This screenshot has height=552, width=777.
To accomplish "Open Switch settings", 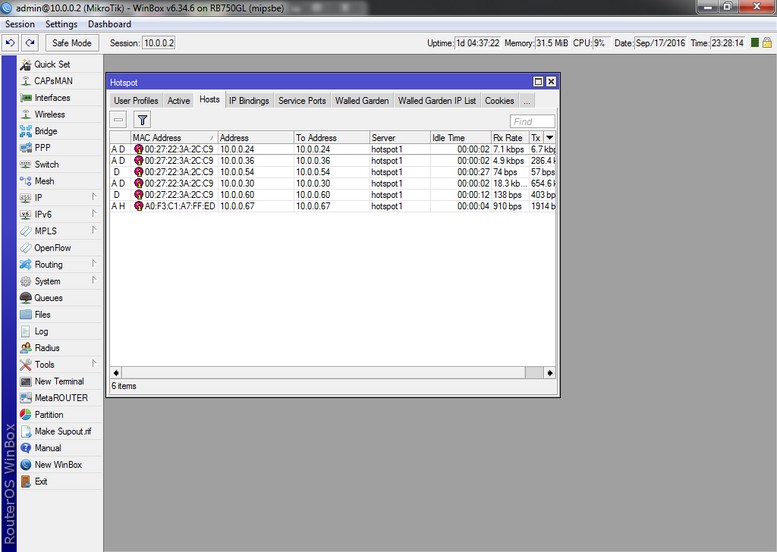I will 46,165.
